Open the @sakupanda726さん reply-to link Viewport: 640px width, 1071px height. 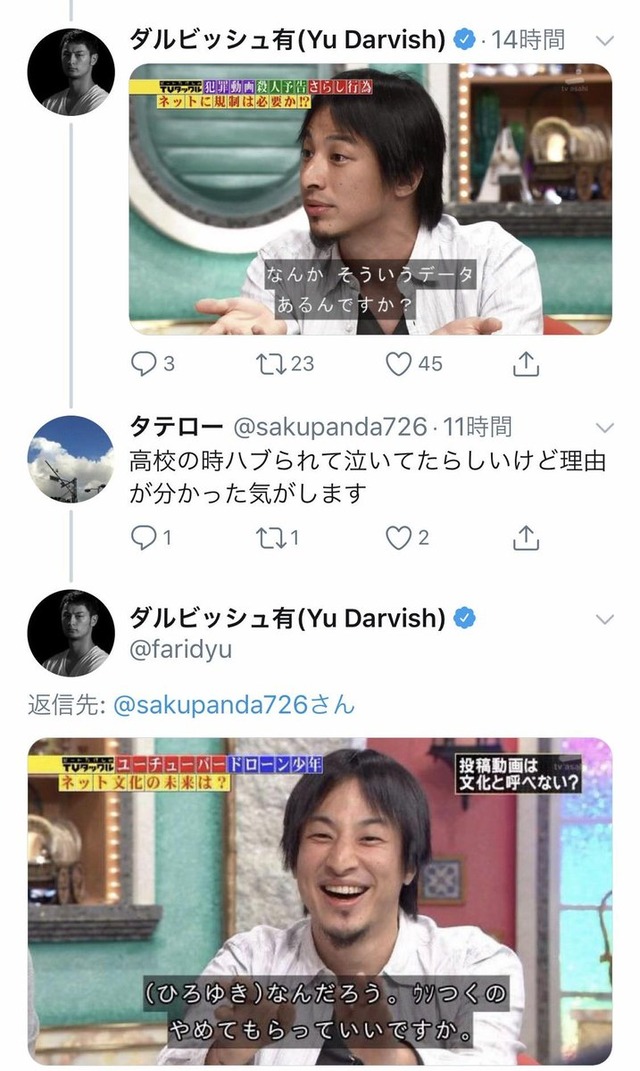[234, 704]
